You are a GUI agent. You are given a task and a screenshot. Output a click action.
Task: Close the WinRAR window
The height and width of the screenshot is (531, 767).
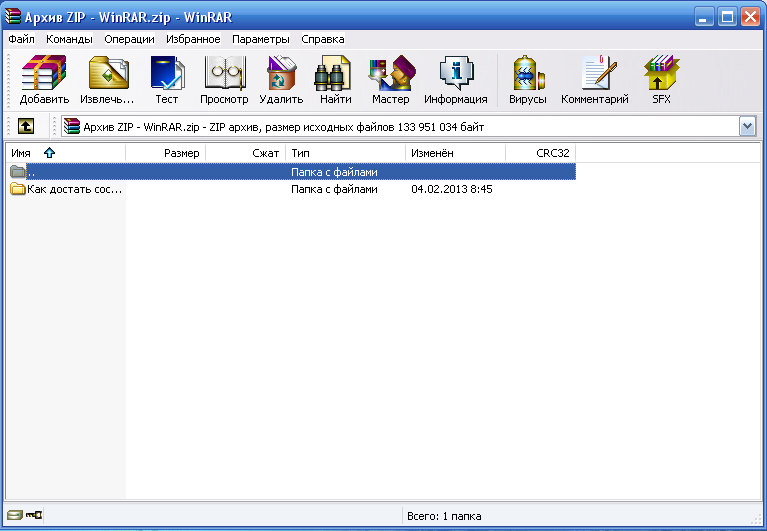(750, 17)
